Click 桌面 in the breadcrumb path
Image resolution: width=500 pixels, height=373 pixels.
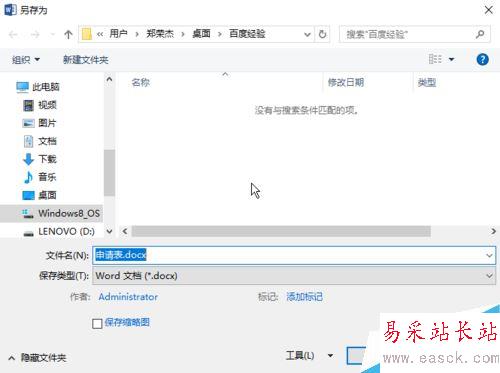pos(201,34)
